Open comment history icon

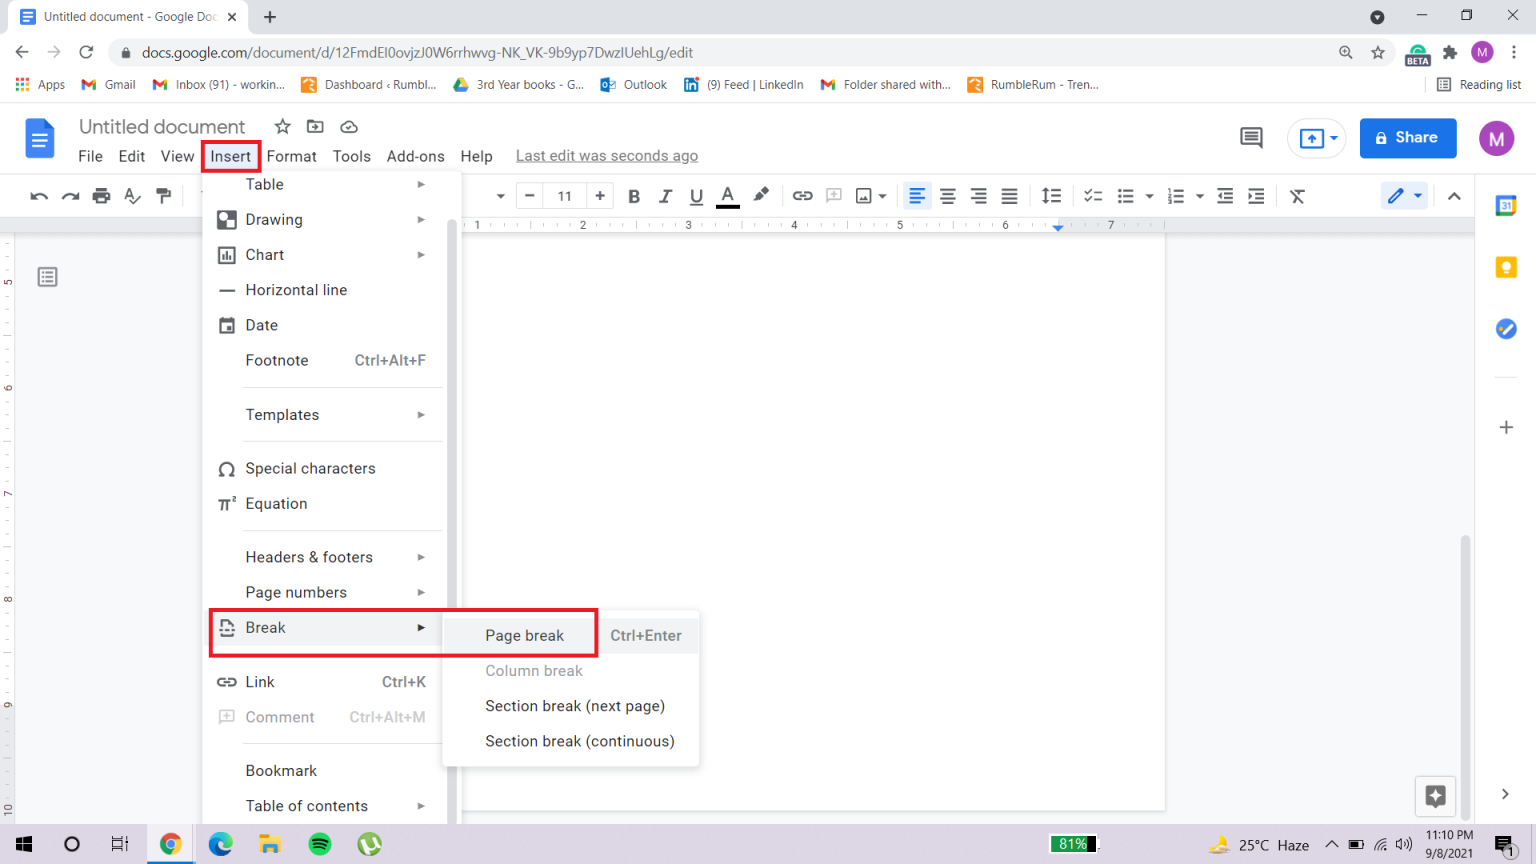click(1251, 138)
